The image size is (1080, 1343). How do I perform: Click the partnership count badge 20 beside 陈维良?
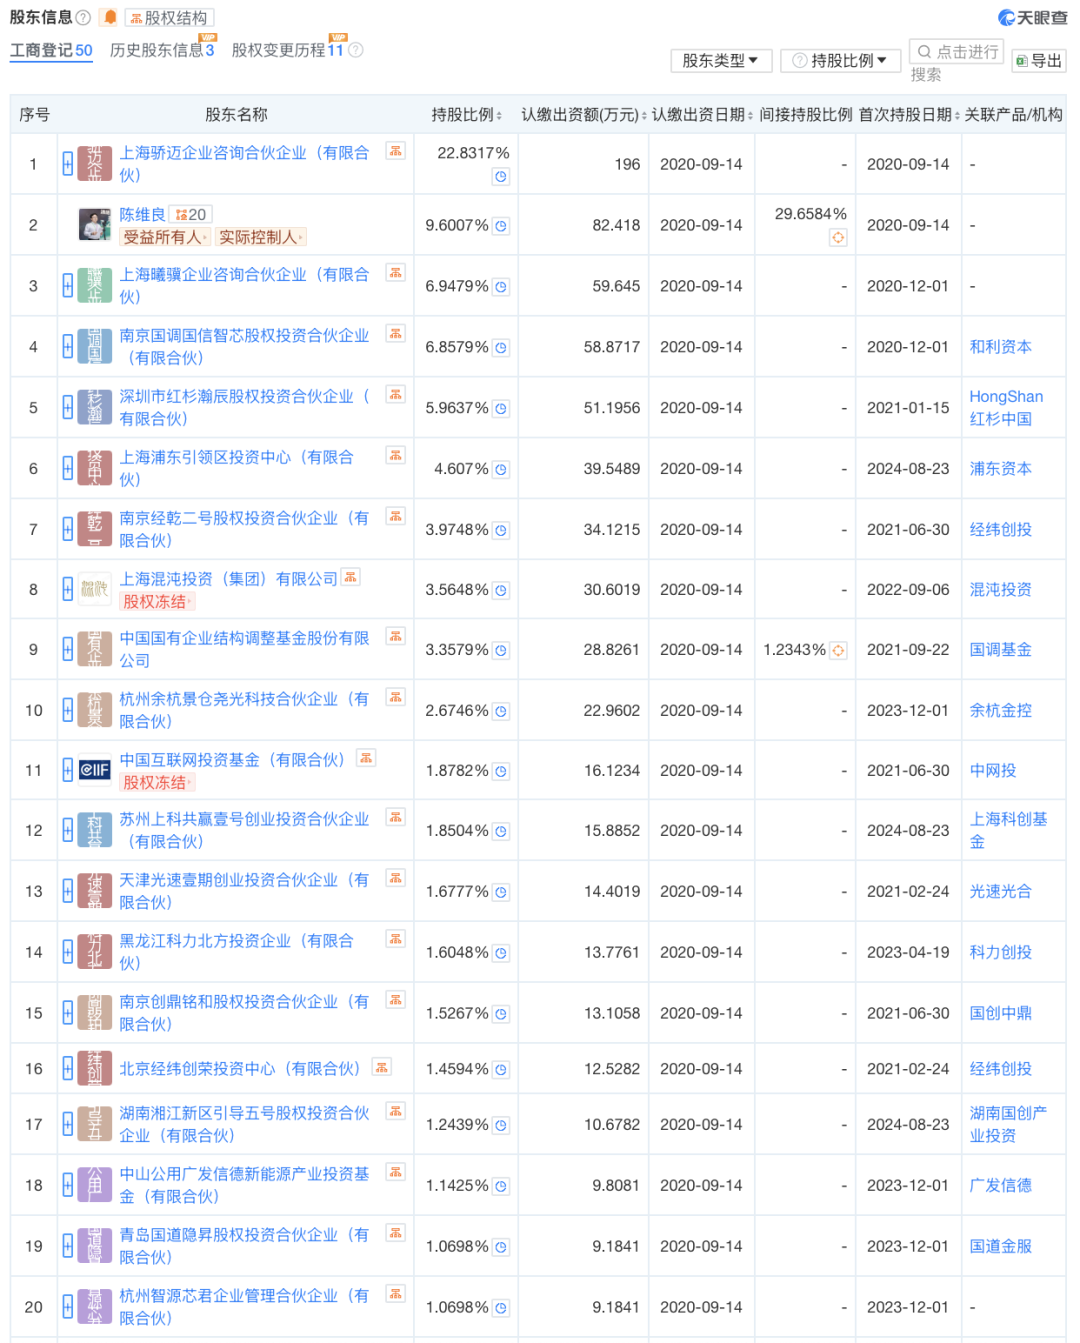pos(191,214)
